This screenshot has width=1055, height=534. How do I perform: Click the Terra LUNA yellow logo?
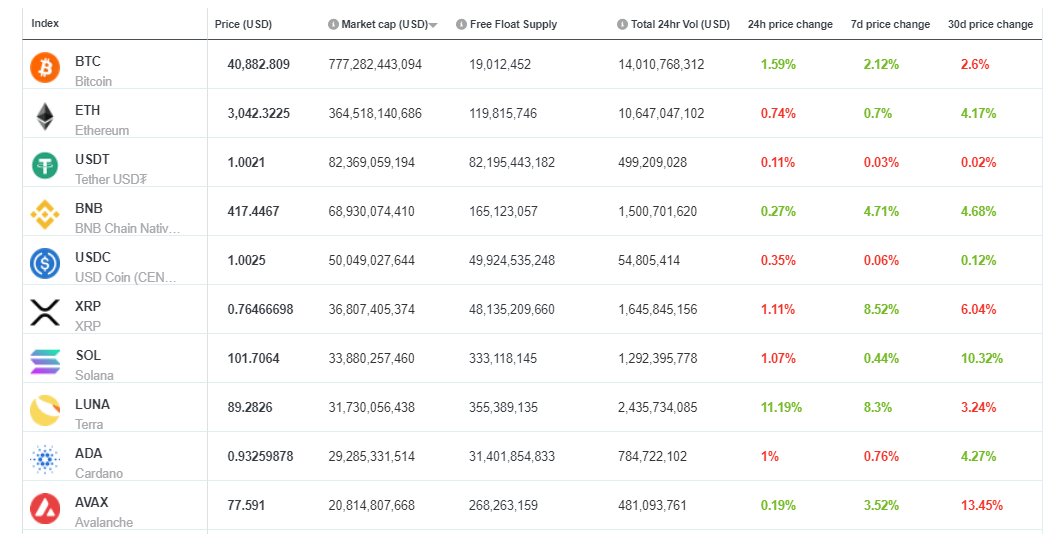45,411
